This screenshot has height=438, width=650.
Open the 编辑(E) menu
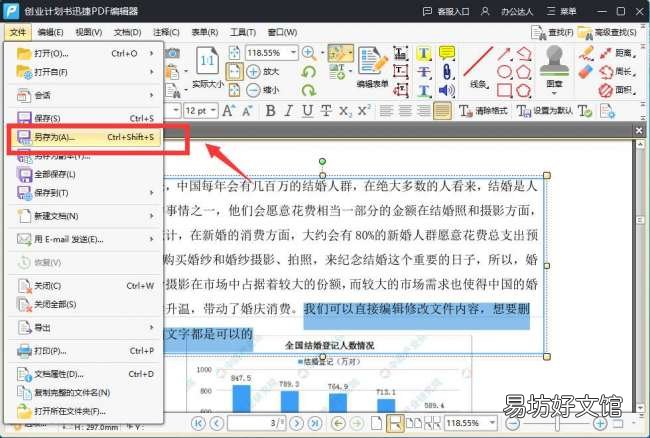click(x=50, y=32)
